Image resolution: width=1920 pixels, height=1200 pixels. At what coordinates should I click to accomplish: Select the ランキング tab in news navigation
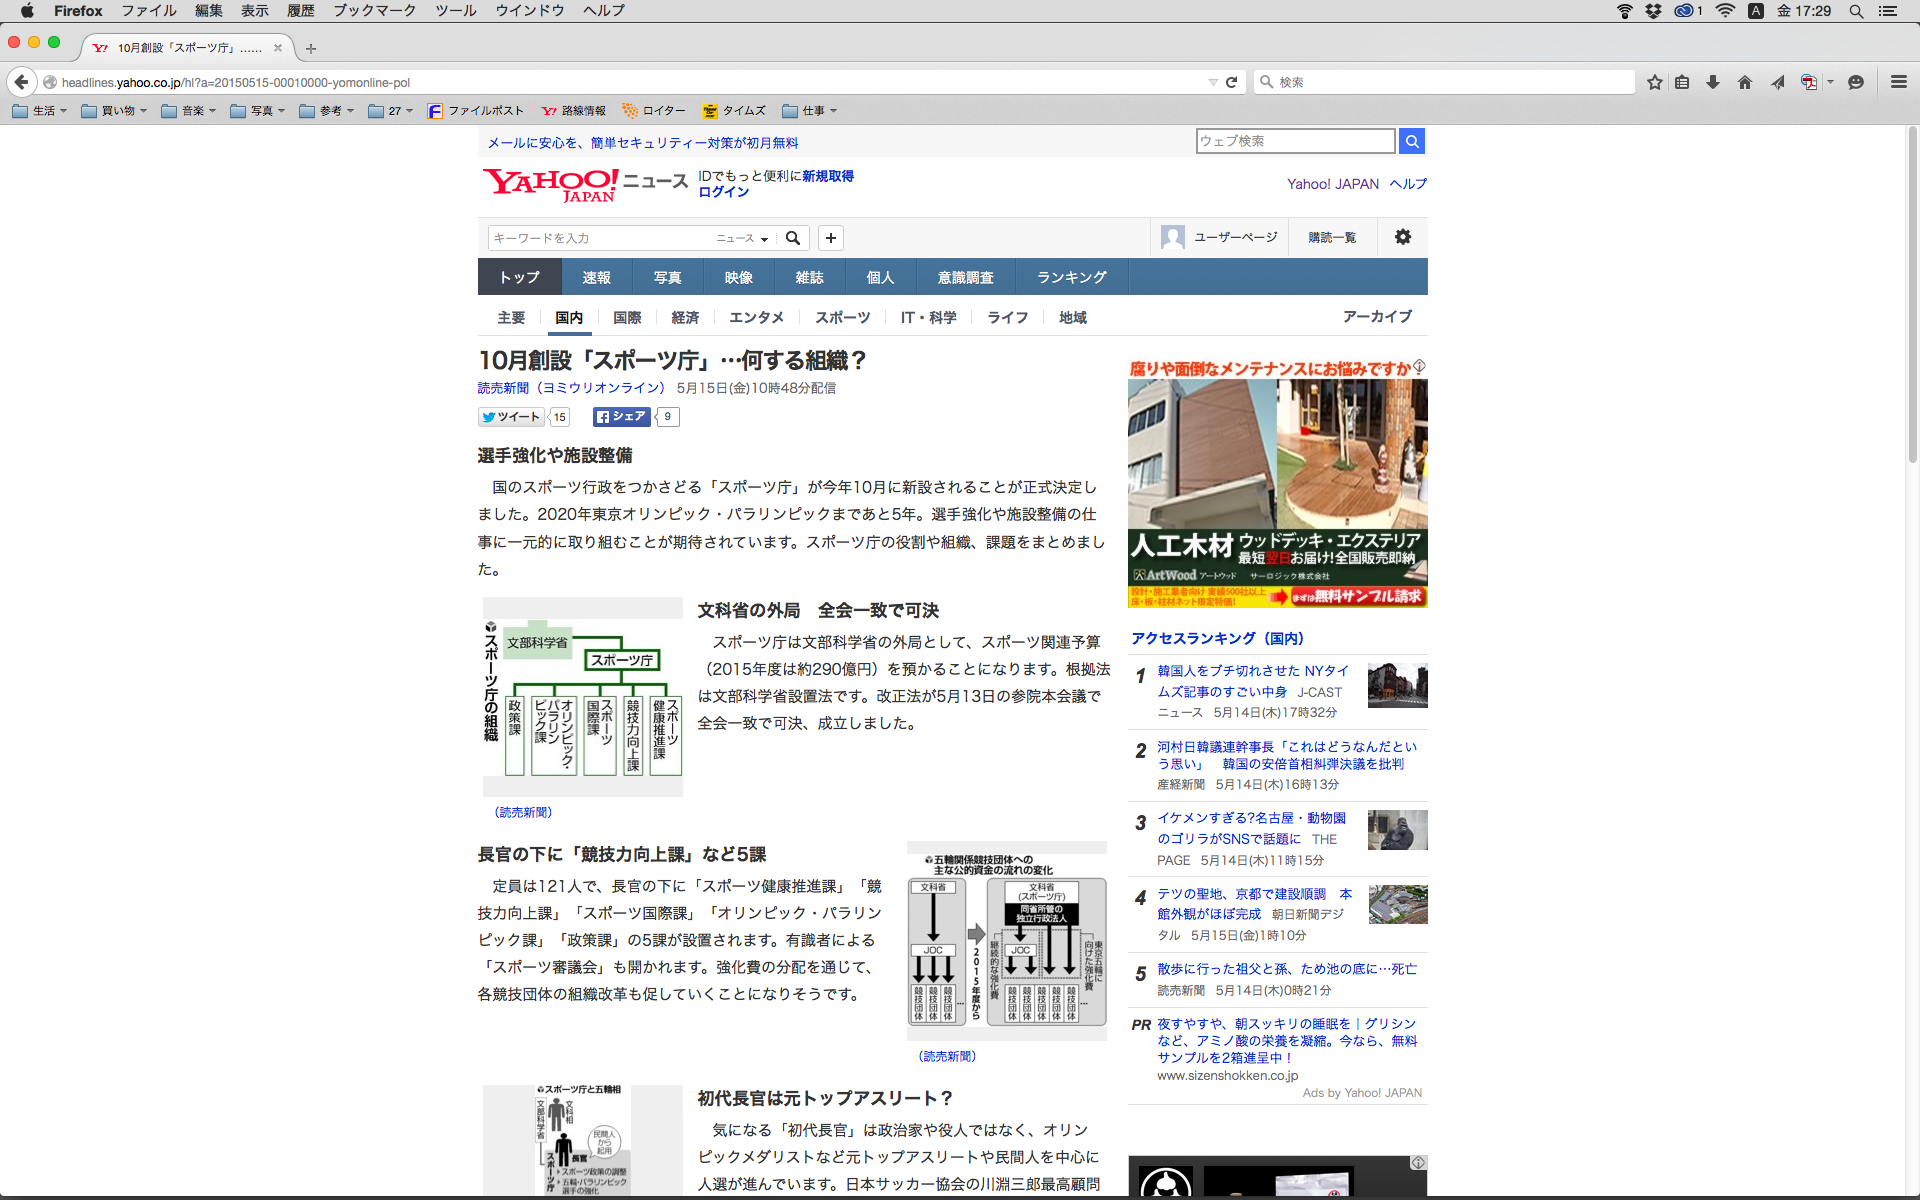[x=1071, y=277]
